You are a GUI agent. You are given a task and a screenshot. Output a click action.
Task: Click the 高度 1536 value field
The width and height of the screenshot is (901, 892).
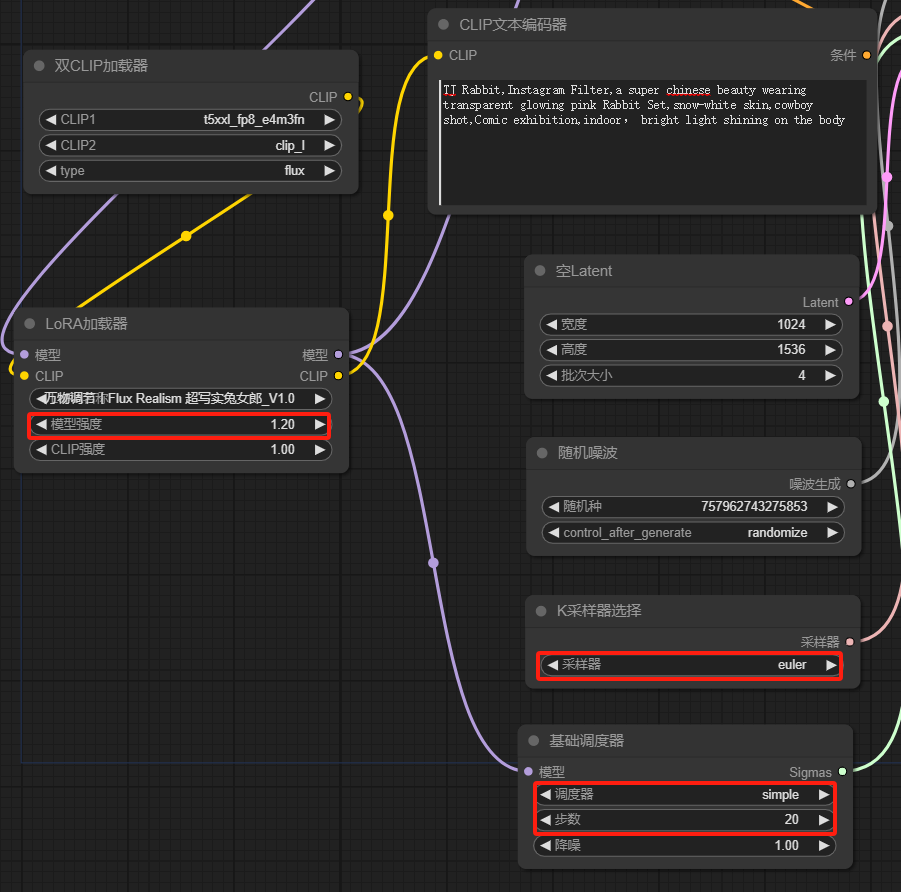[x=691, y=349]
